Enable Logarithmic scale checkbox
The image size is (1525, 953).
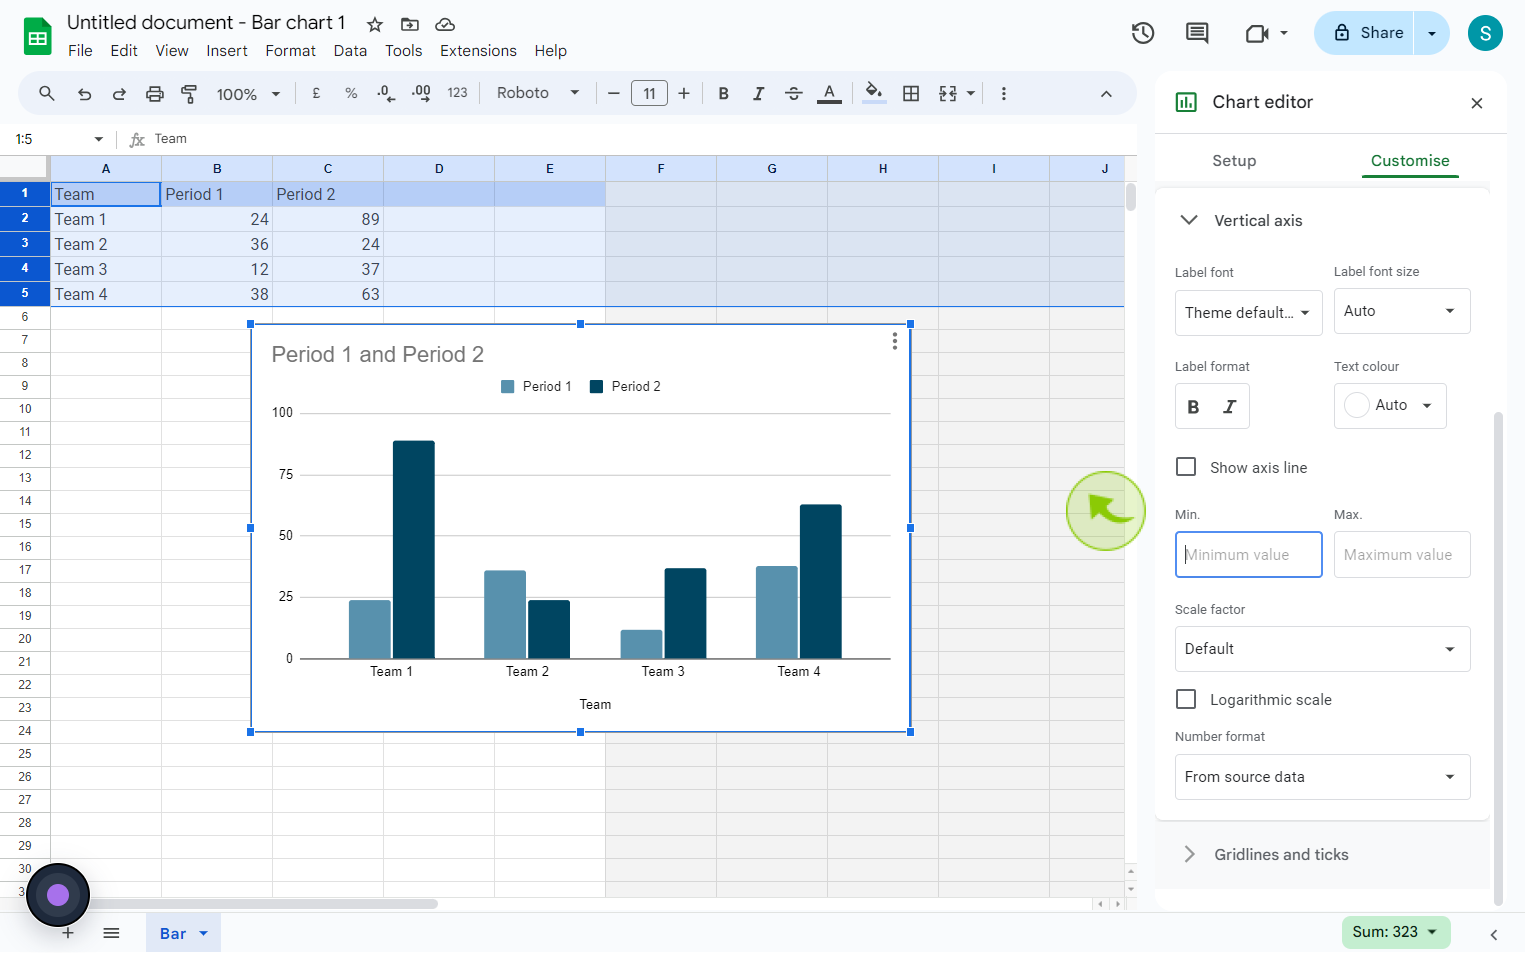pyautogui.click(x=1186, y=699)
